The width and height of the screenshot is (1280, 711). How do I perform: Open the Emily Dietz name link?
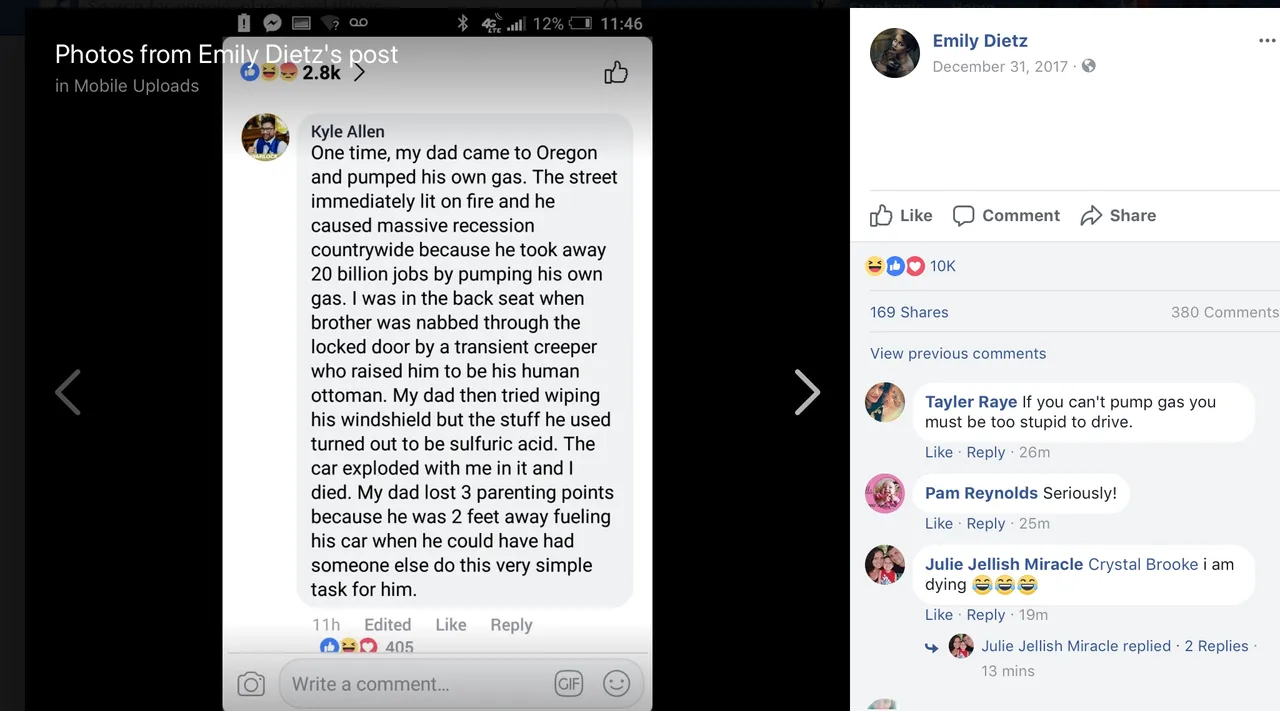pos(980,41)
